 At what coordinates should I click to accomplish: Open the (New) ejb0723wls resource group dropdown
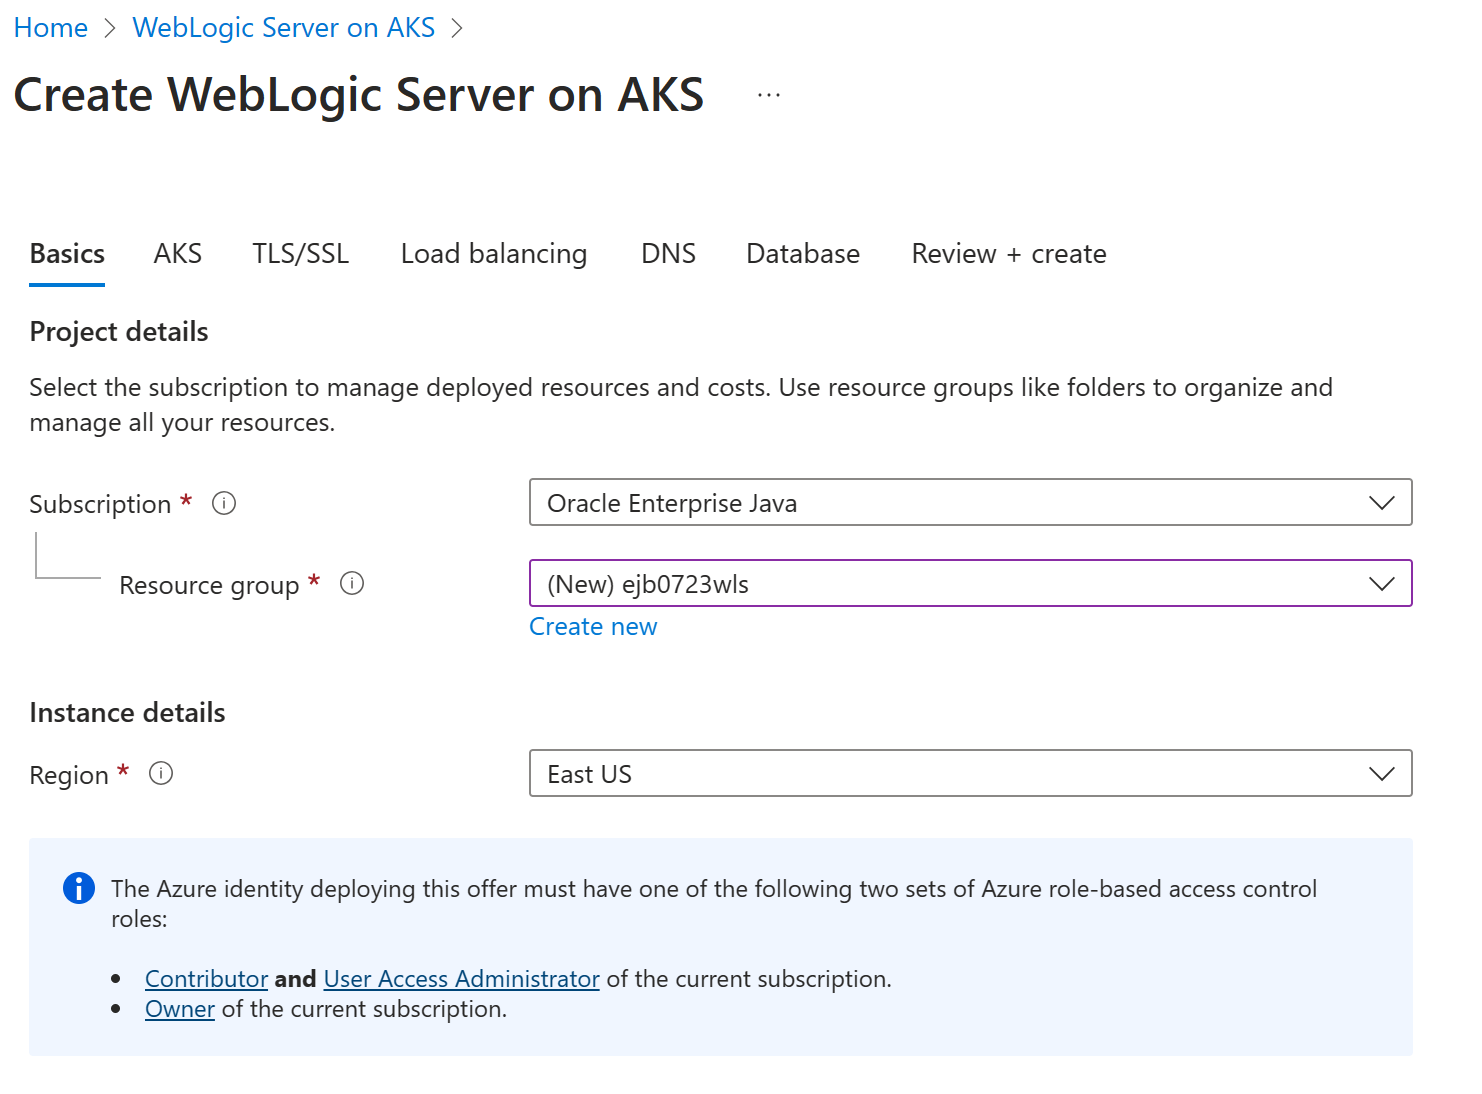(x=970, y=583)
